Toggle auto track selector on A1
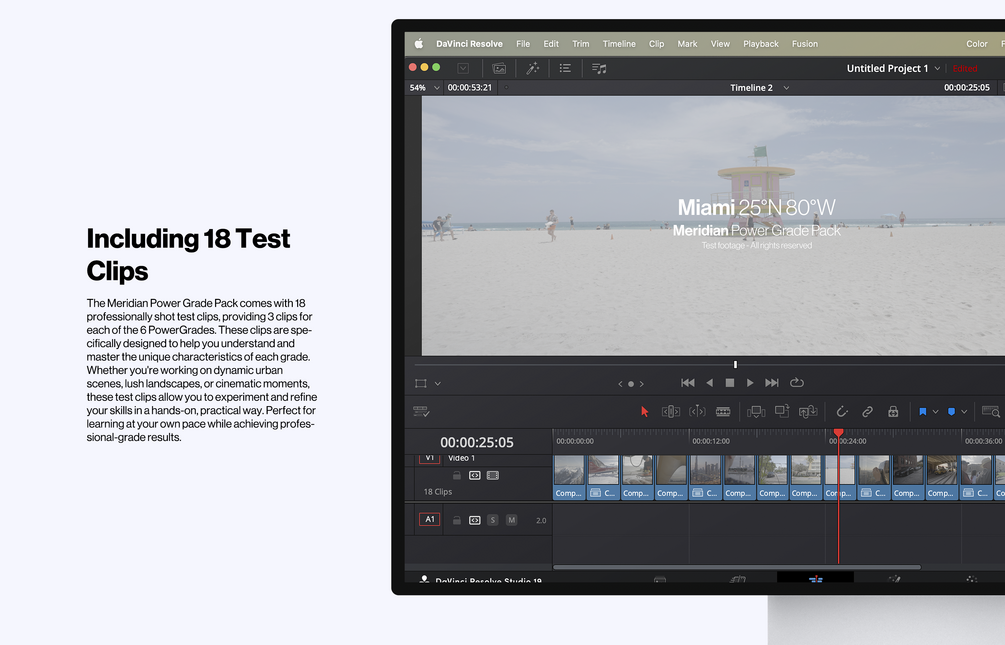1005x645 pixels. coord(474,520)
